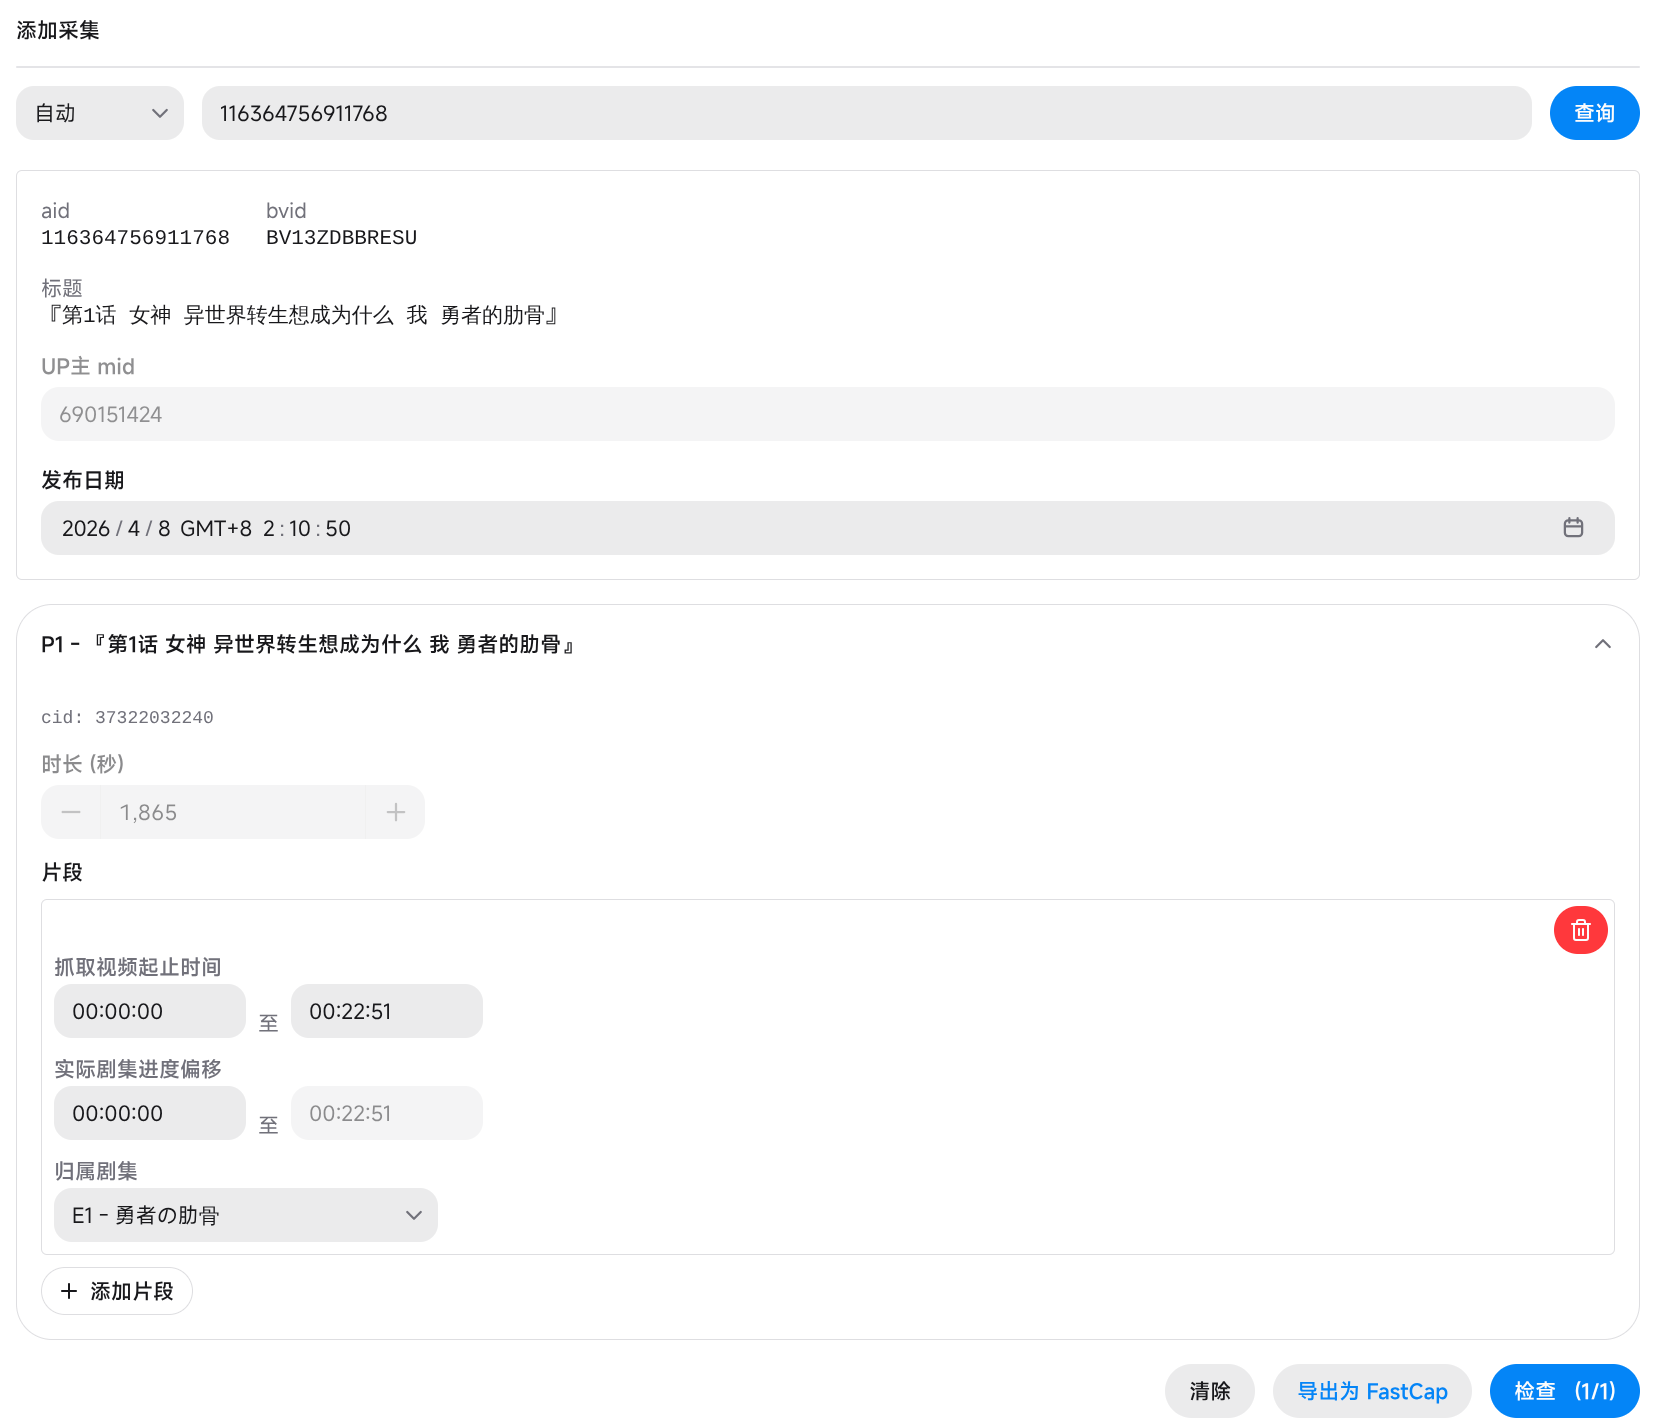Click the duration value 1,865 field
1672x1428 pixels.
(232, 812)
